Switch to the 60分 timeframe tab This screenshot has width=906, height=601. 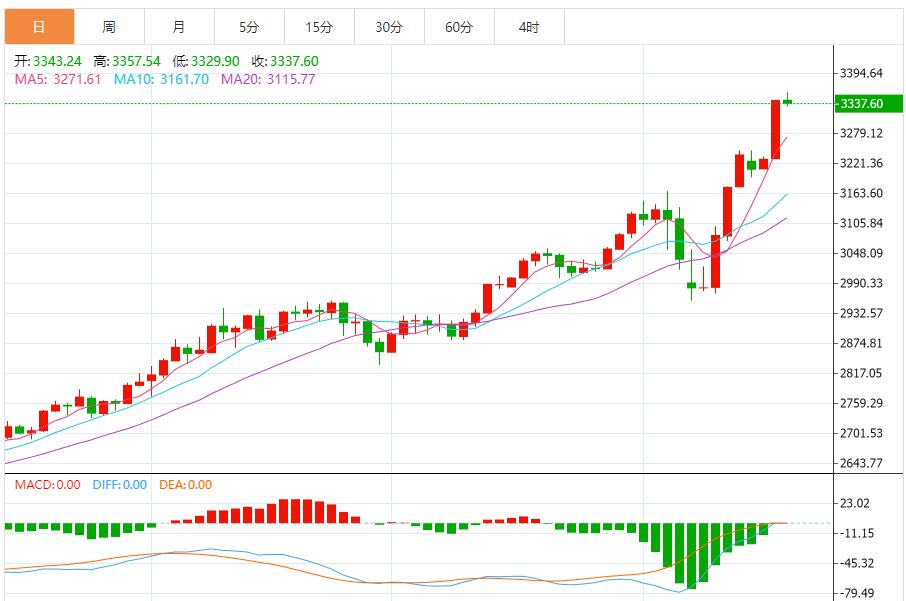click(459, 27)
